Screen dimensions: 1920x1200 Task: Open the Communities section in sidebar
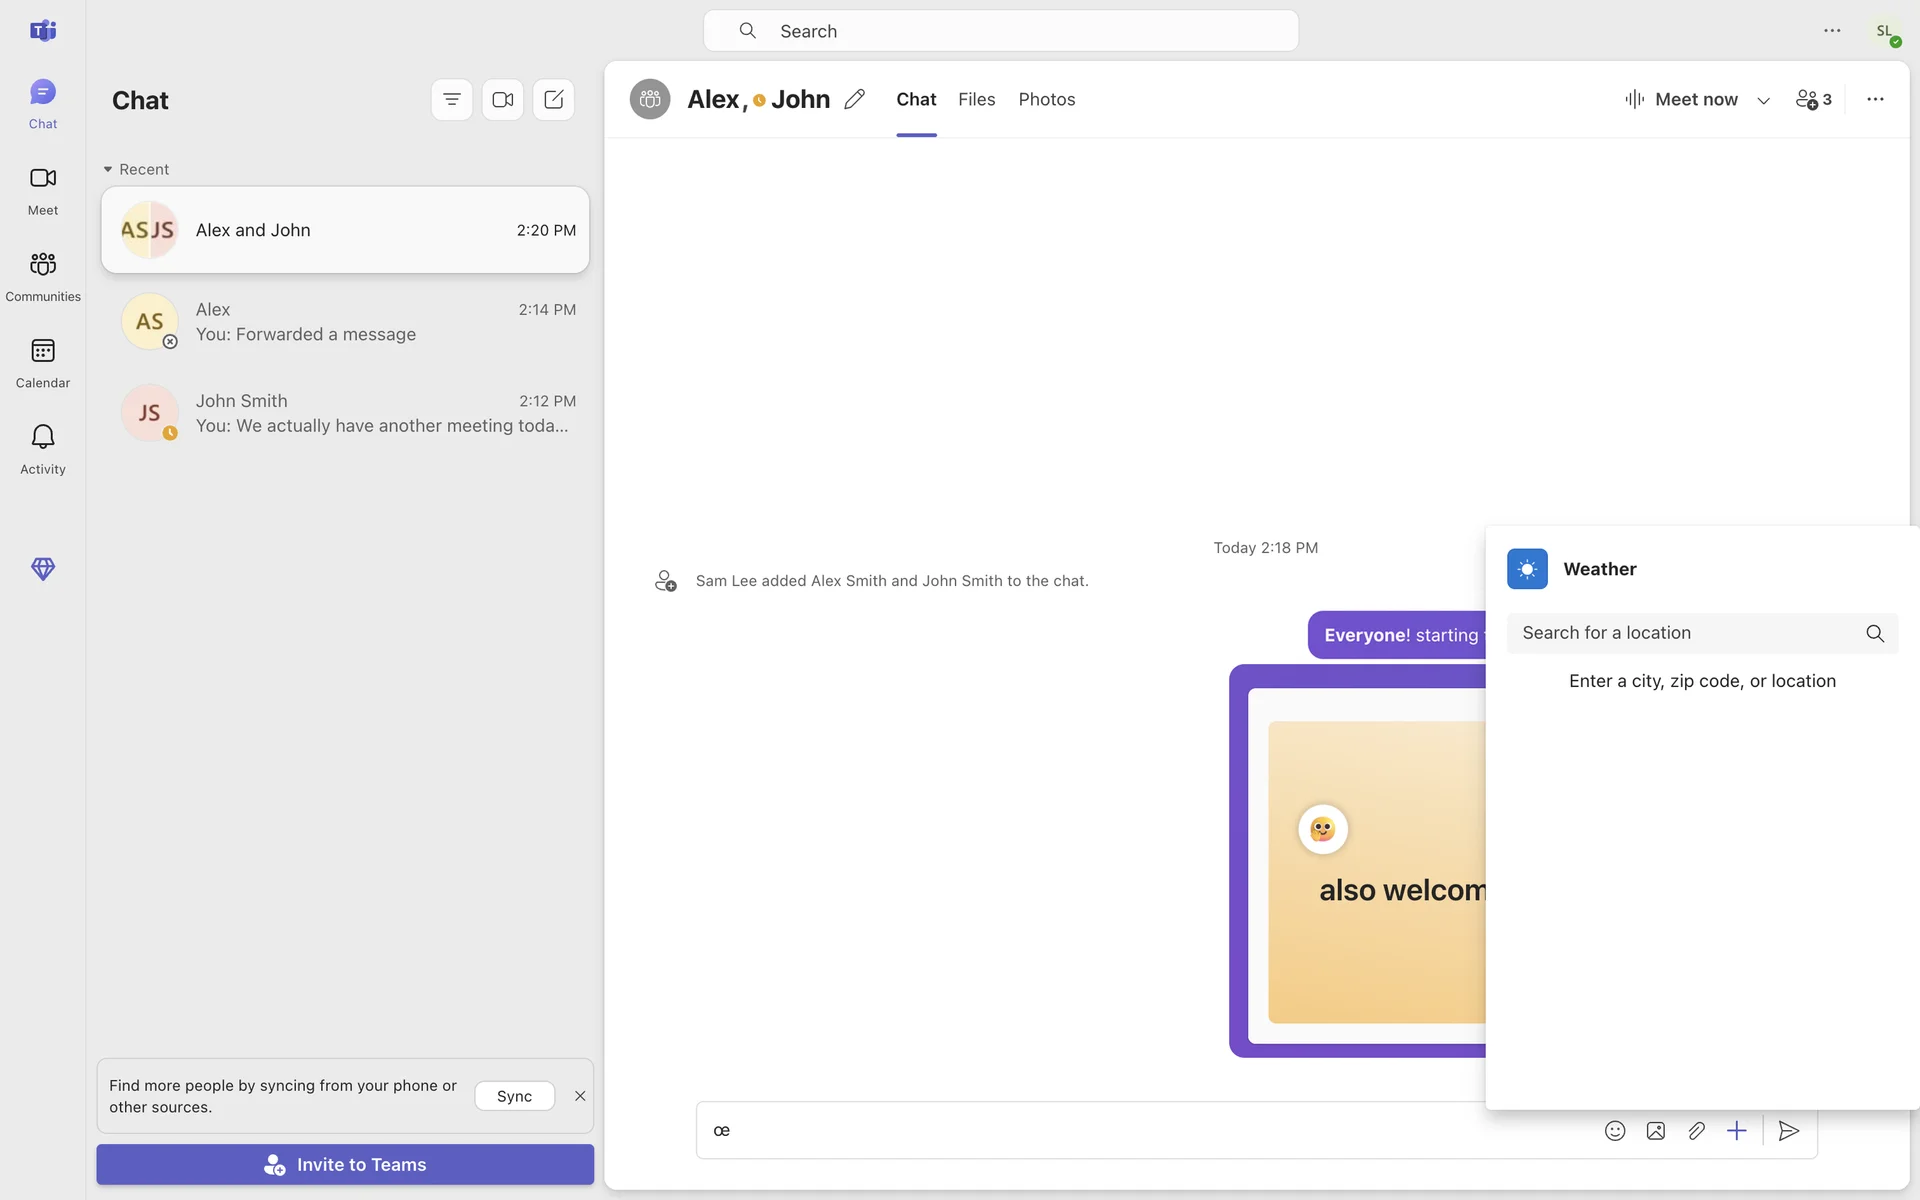click(x=42, y=275)
